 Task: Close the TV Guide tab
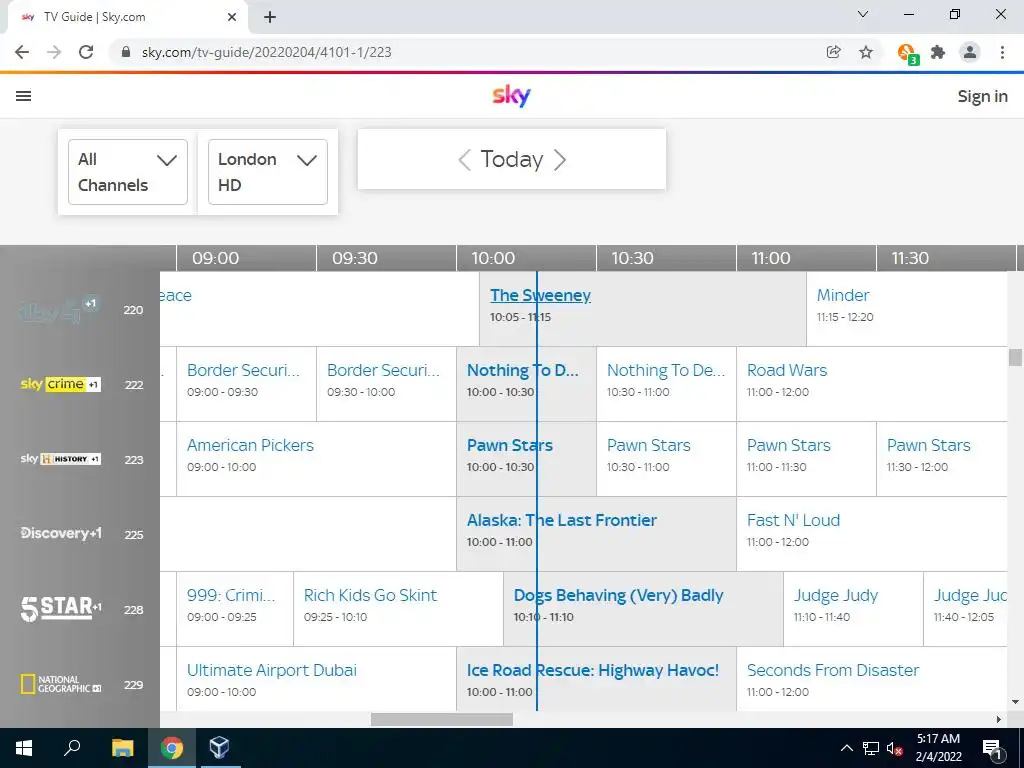click(232, 17)
